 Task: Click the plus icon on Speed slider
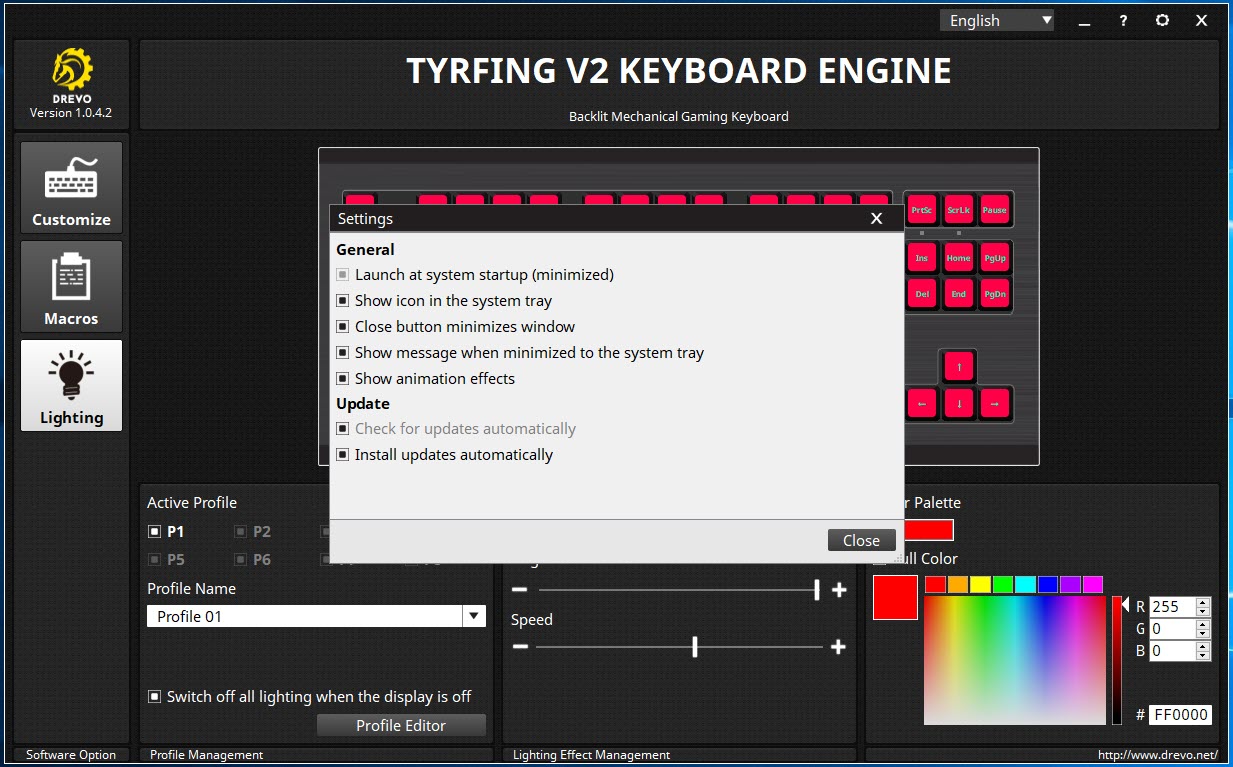[838, 647]
